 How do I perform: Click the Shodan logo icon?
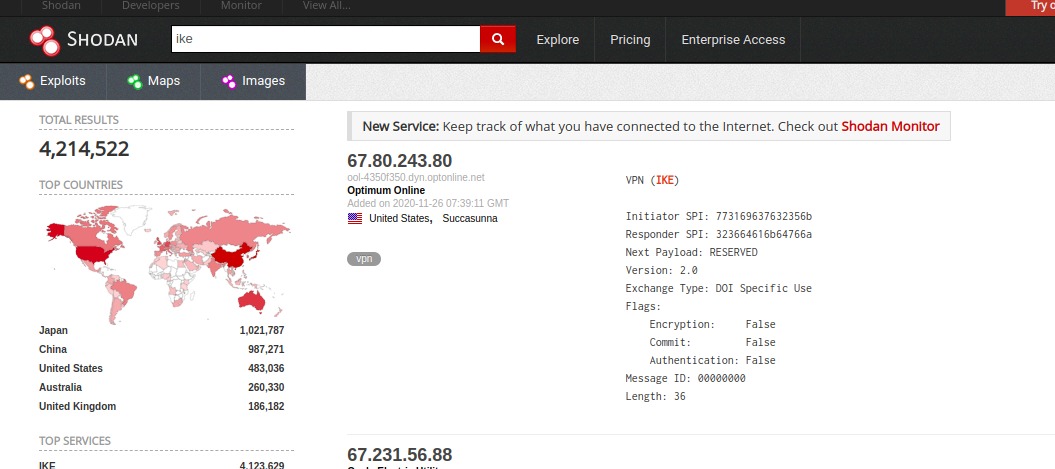coord(44,40)
